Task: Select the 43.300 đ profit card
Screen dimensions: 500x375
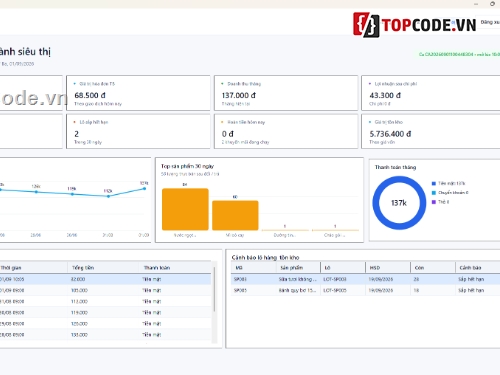Action: click(x=431, y=93)
